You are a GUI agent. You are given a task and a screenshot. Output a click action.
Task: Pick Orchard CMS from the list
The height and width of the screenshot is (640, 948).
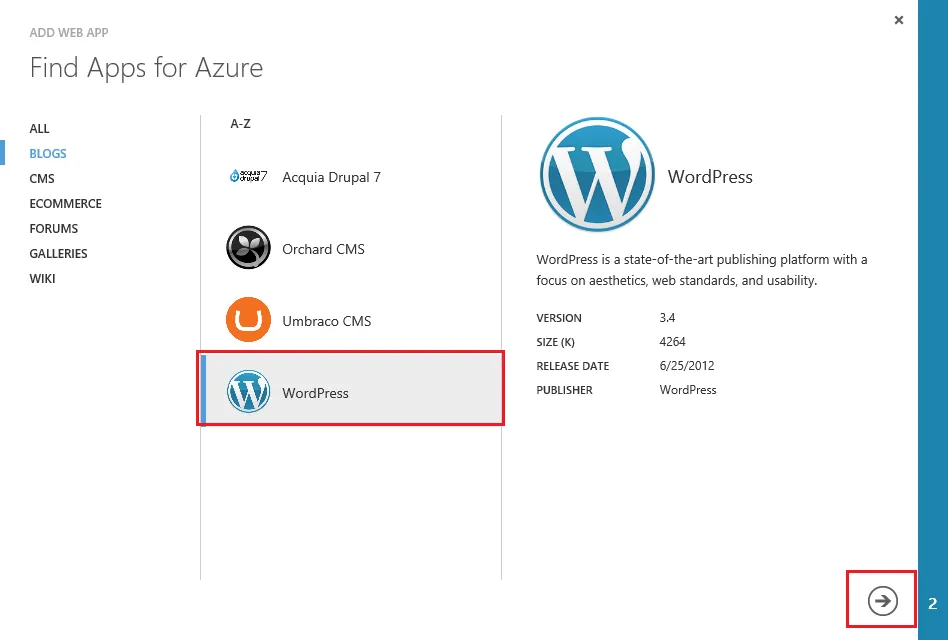coord(323,249)
